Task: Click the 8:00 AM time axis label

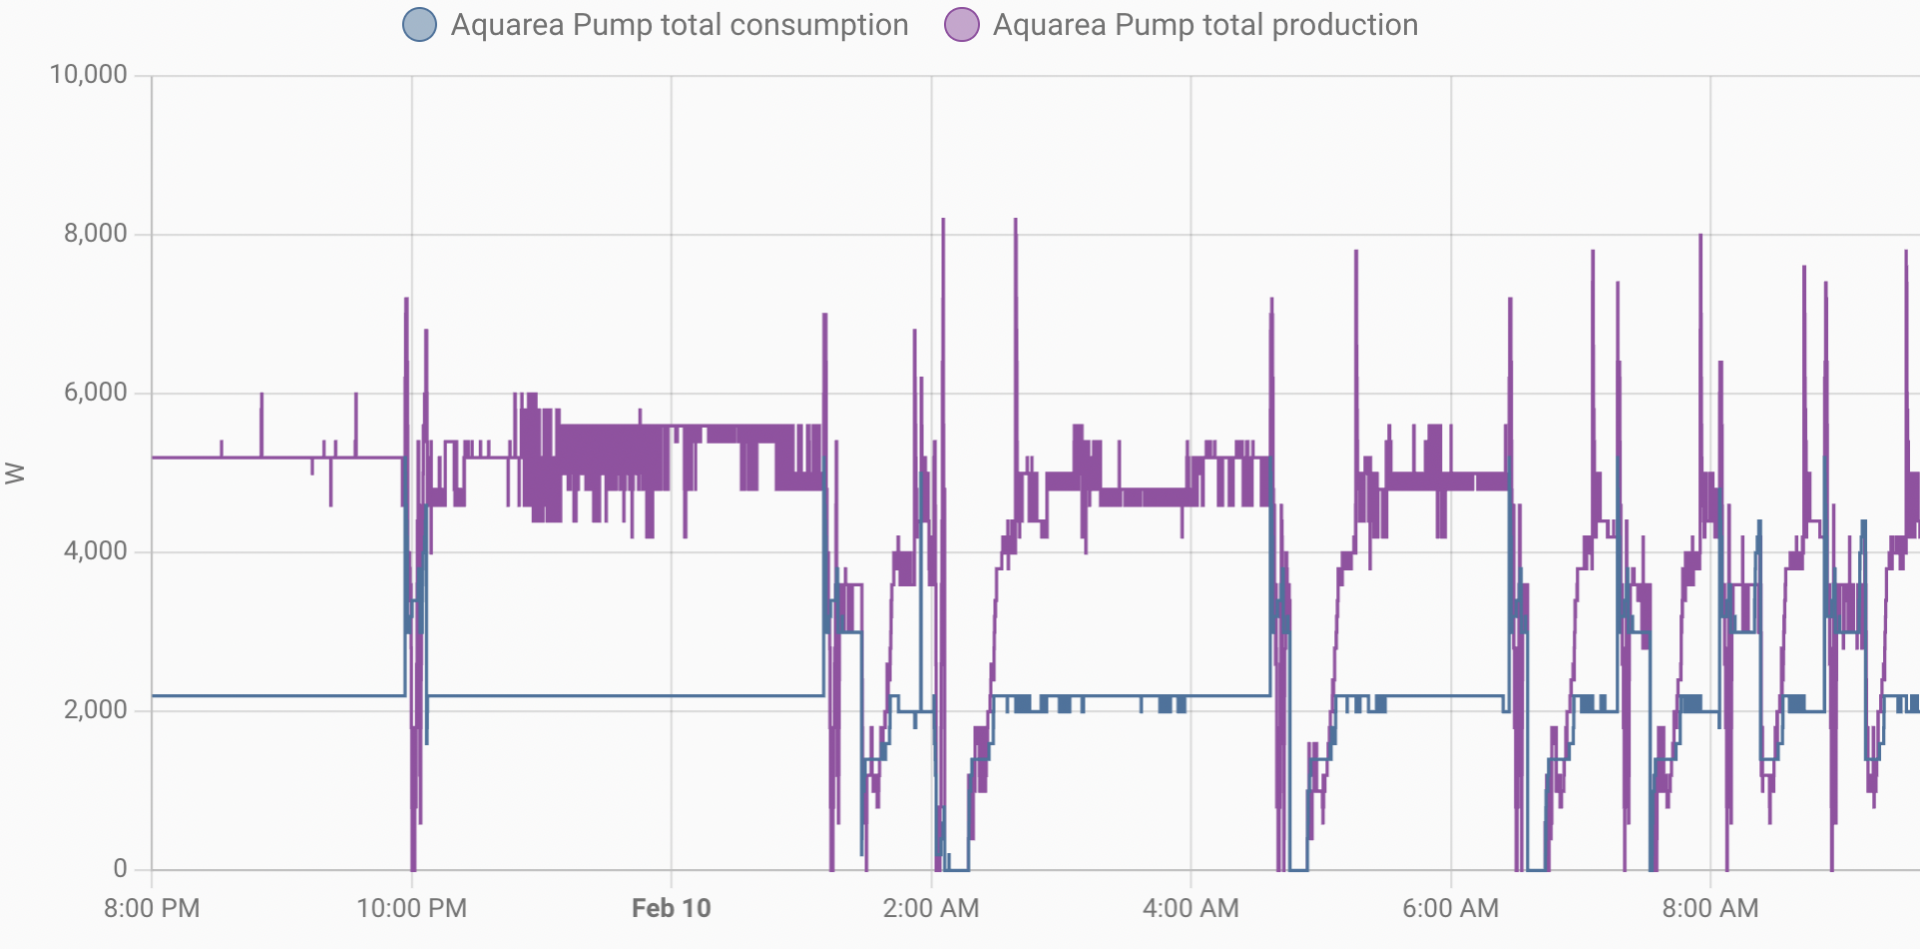Action: (1711, 909)
